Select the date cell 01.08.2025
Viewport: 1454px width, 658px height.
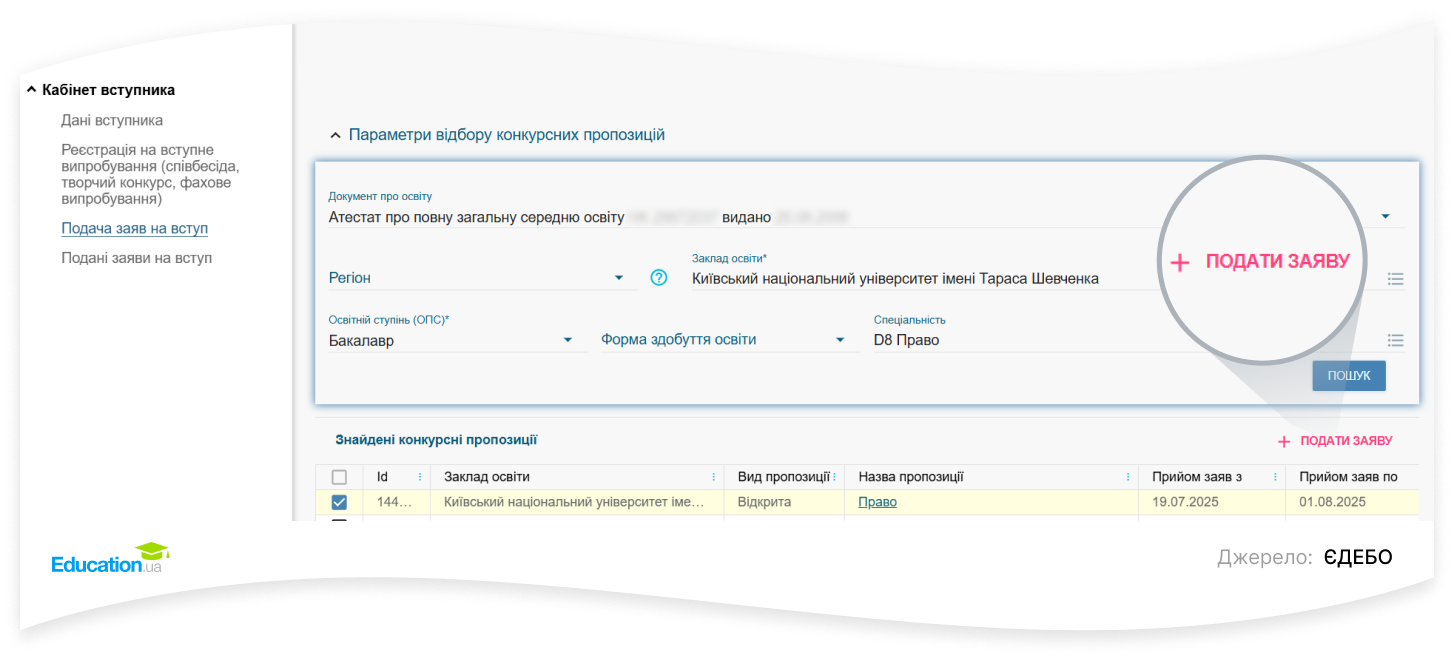click(1352, 502)
